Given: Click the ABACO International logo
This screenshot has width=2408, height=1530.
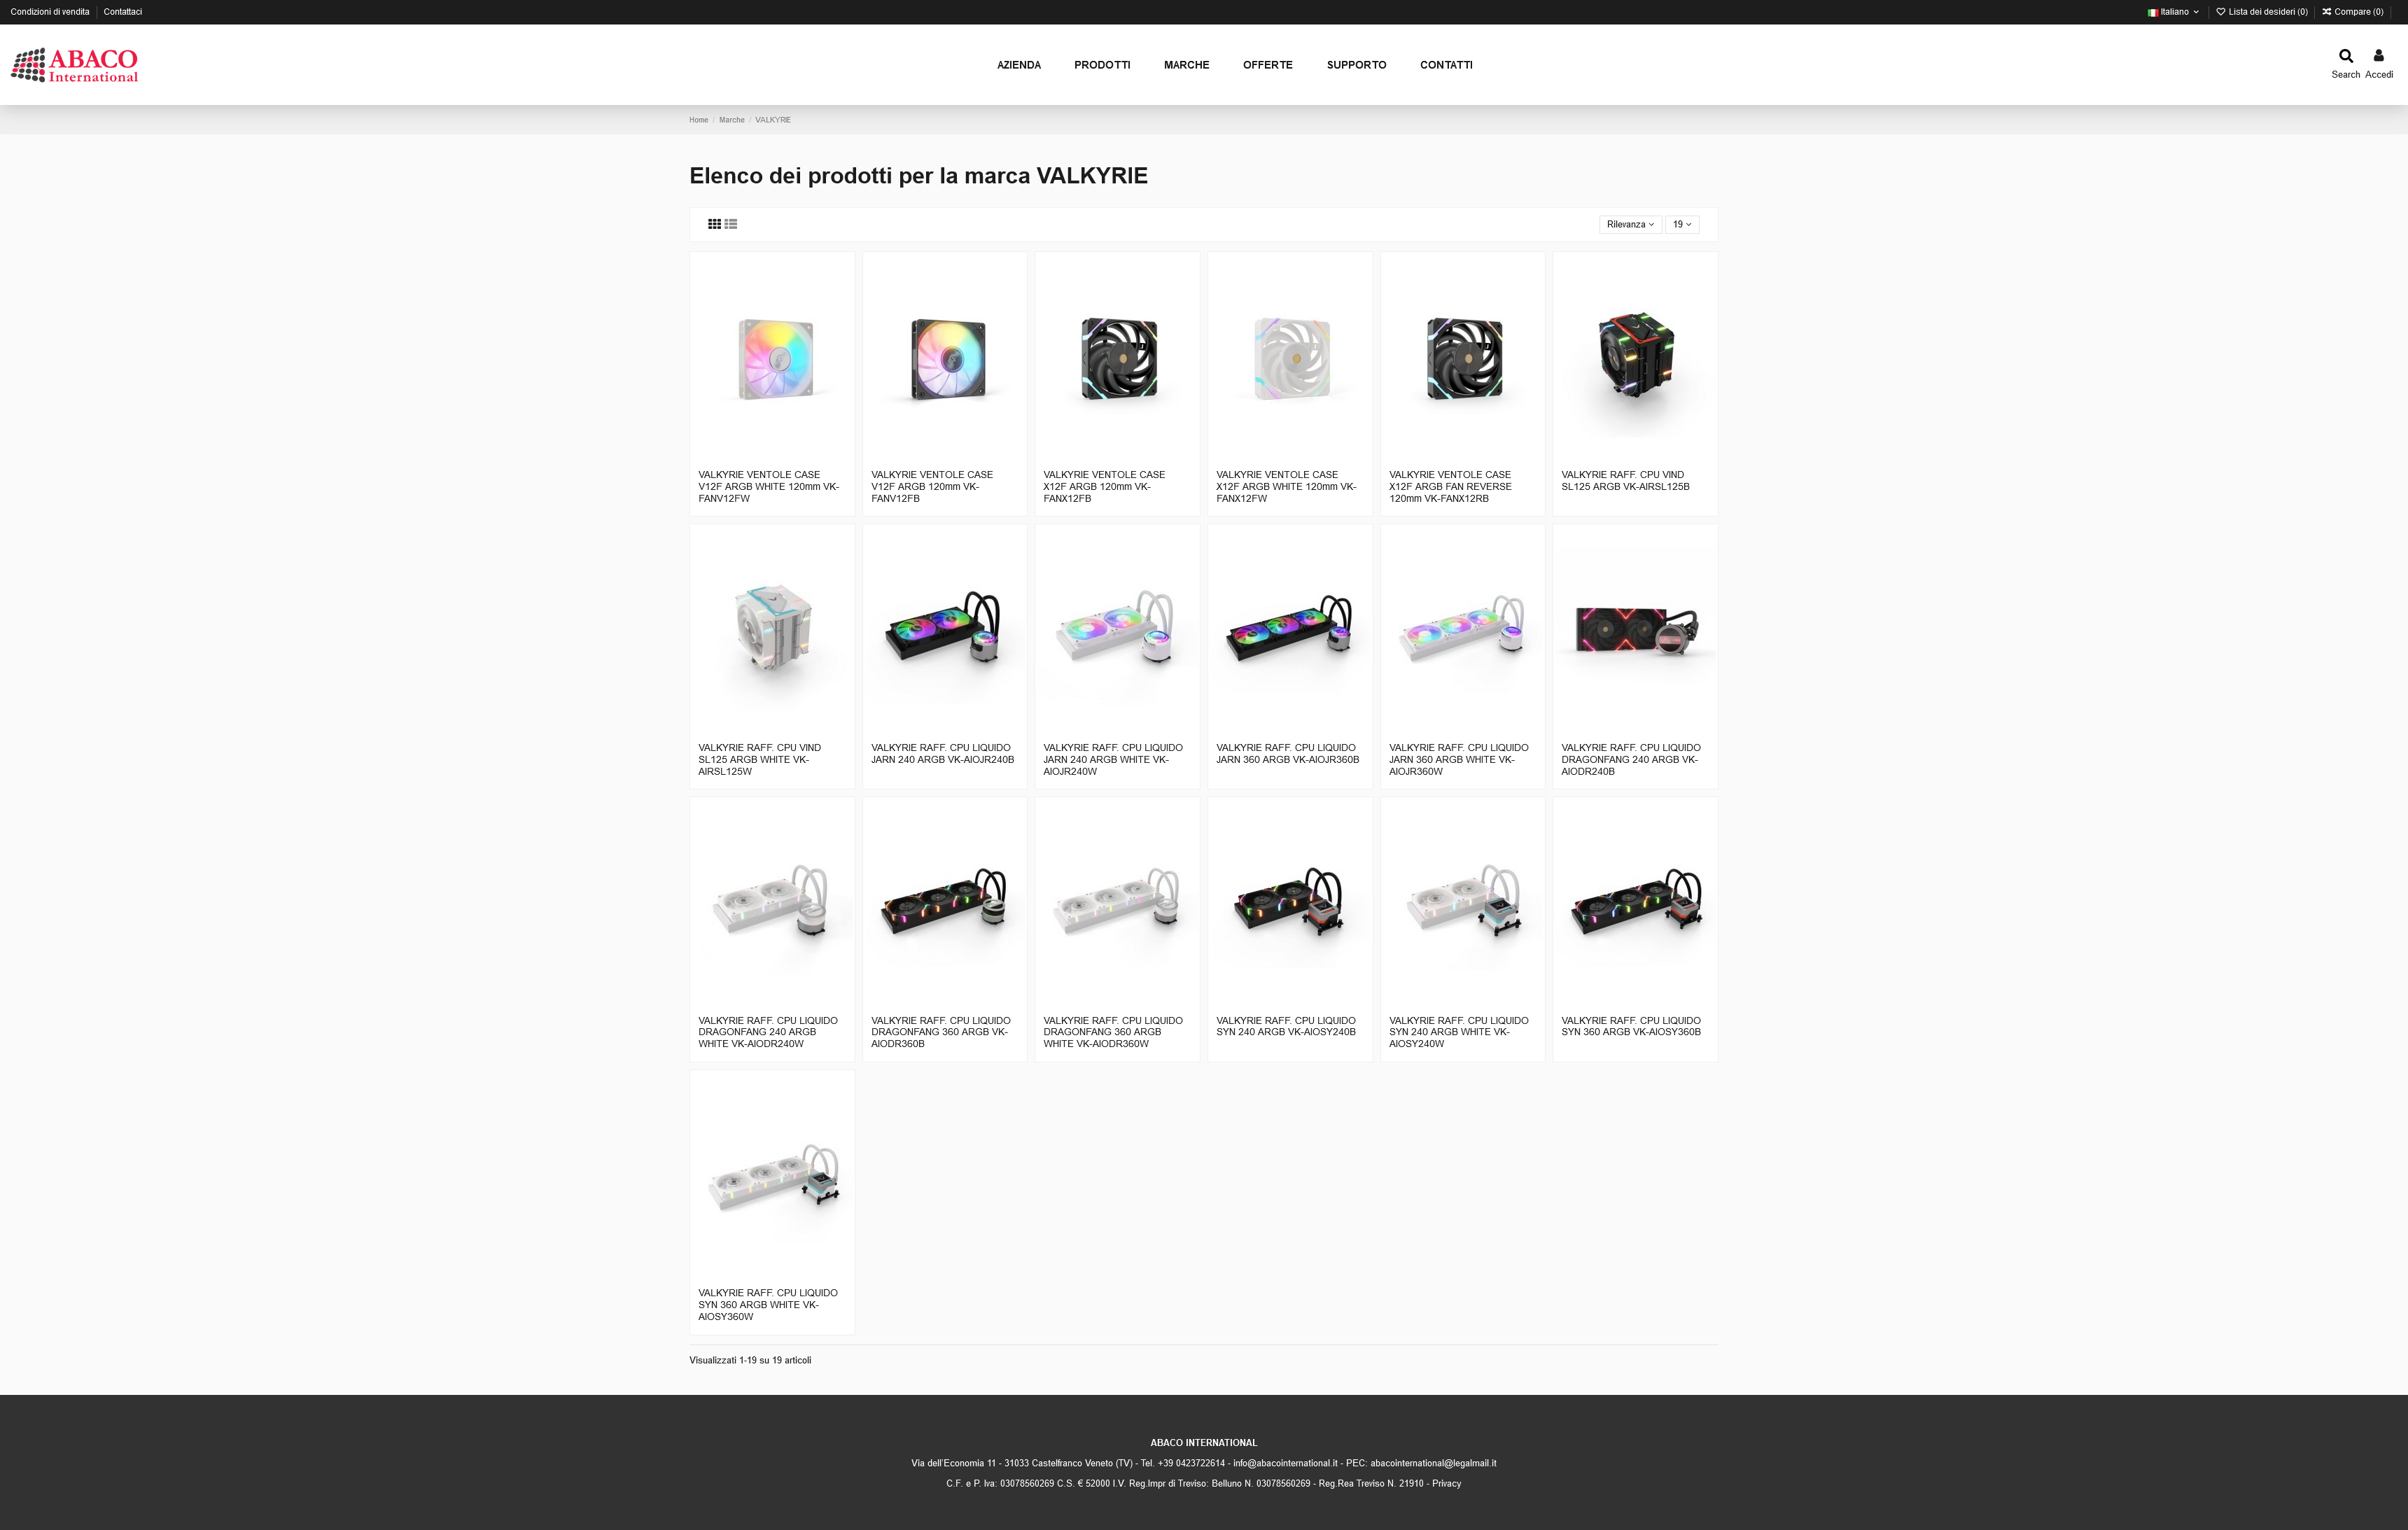Looking at the screenshot, I should tap(74, 65).
